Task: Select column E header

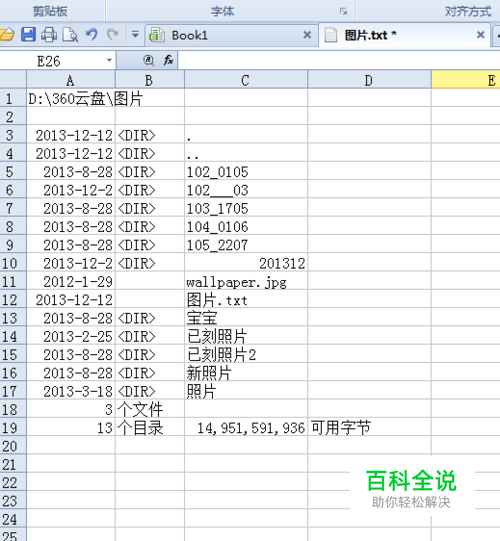Action: click(x=466, y=80)
